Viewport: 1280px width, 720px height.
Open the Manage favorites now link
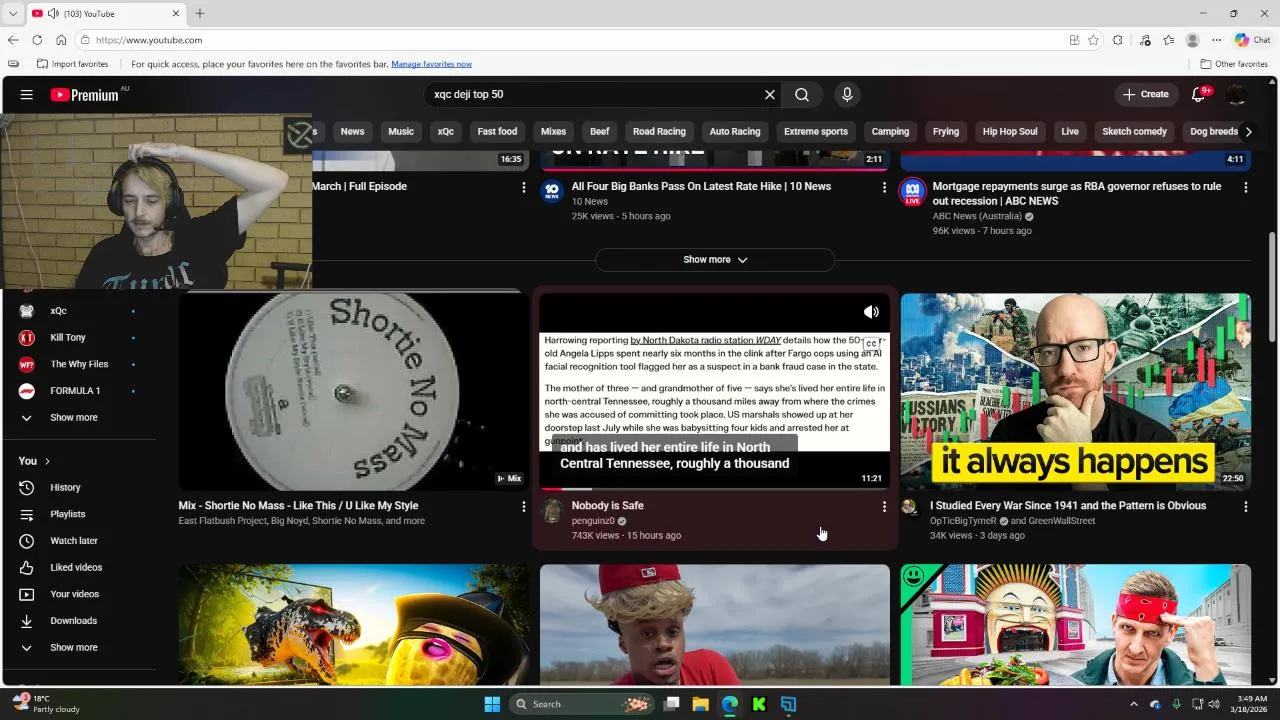[431, 64]
